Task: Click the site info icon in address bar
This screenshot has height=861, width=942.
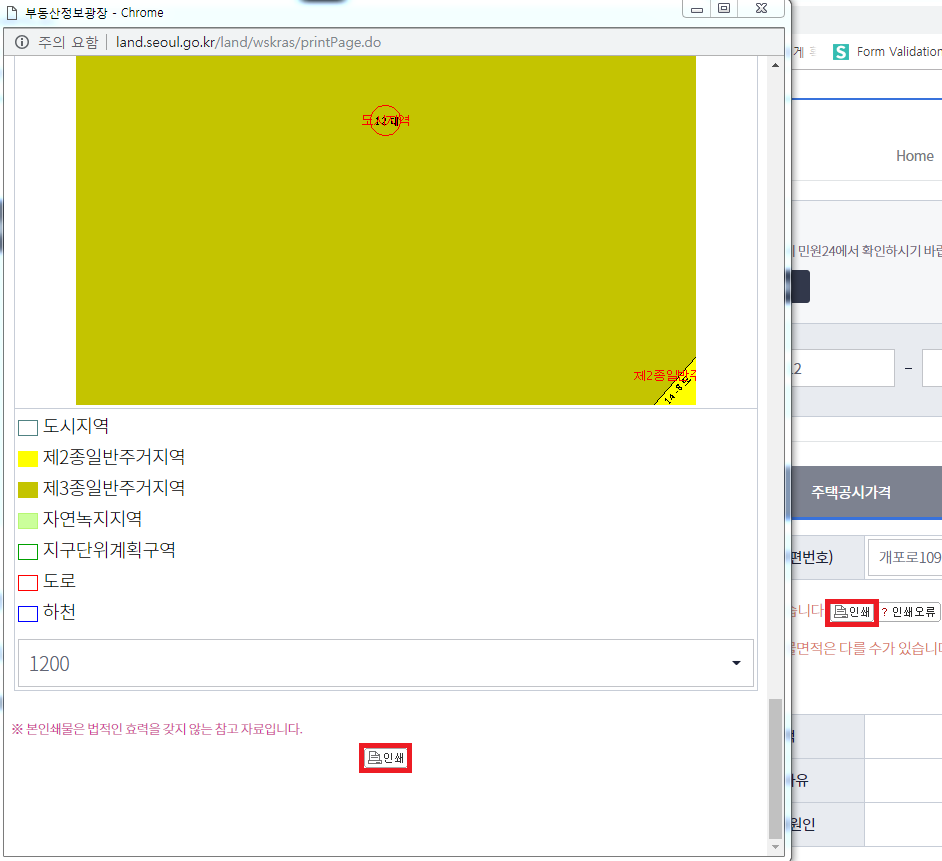Action: tap(21, 42)
